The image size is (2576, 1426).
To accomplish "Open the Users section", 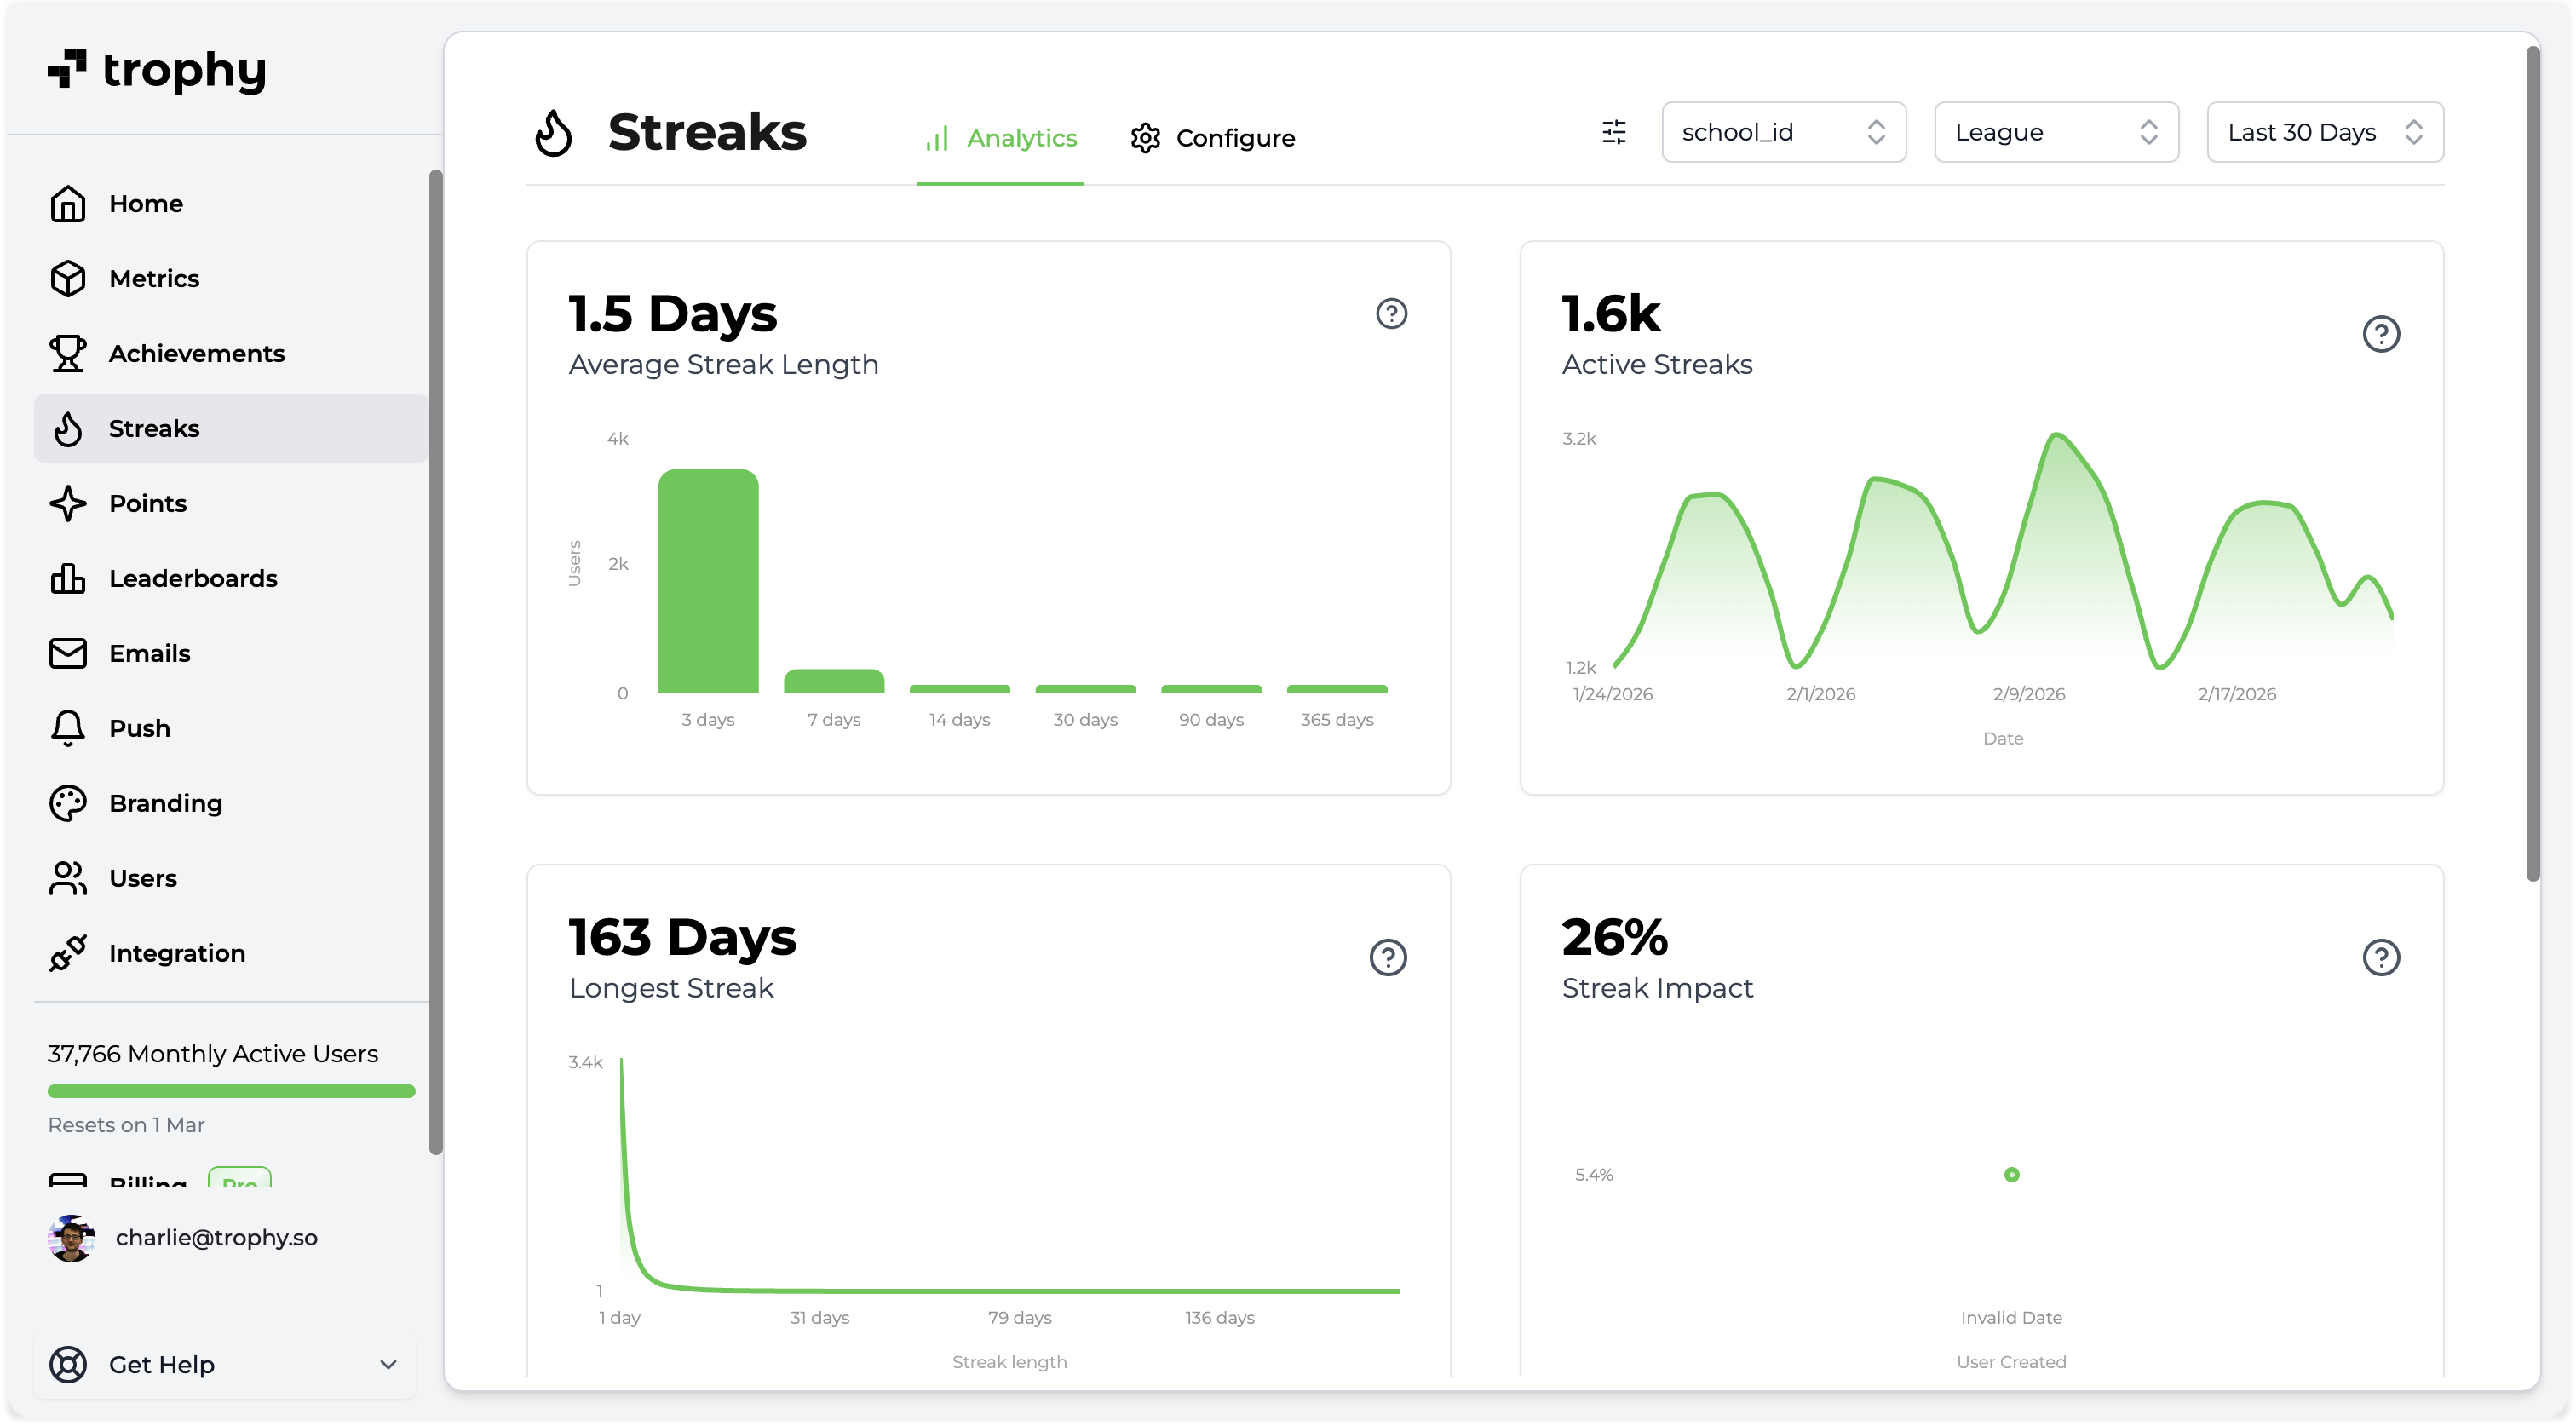I will click(x=142, y=878).
